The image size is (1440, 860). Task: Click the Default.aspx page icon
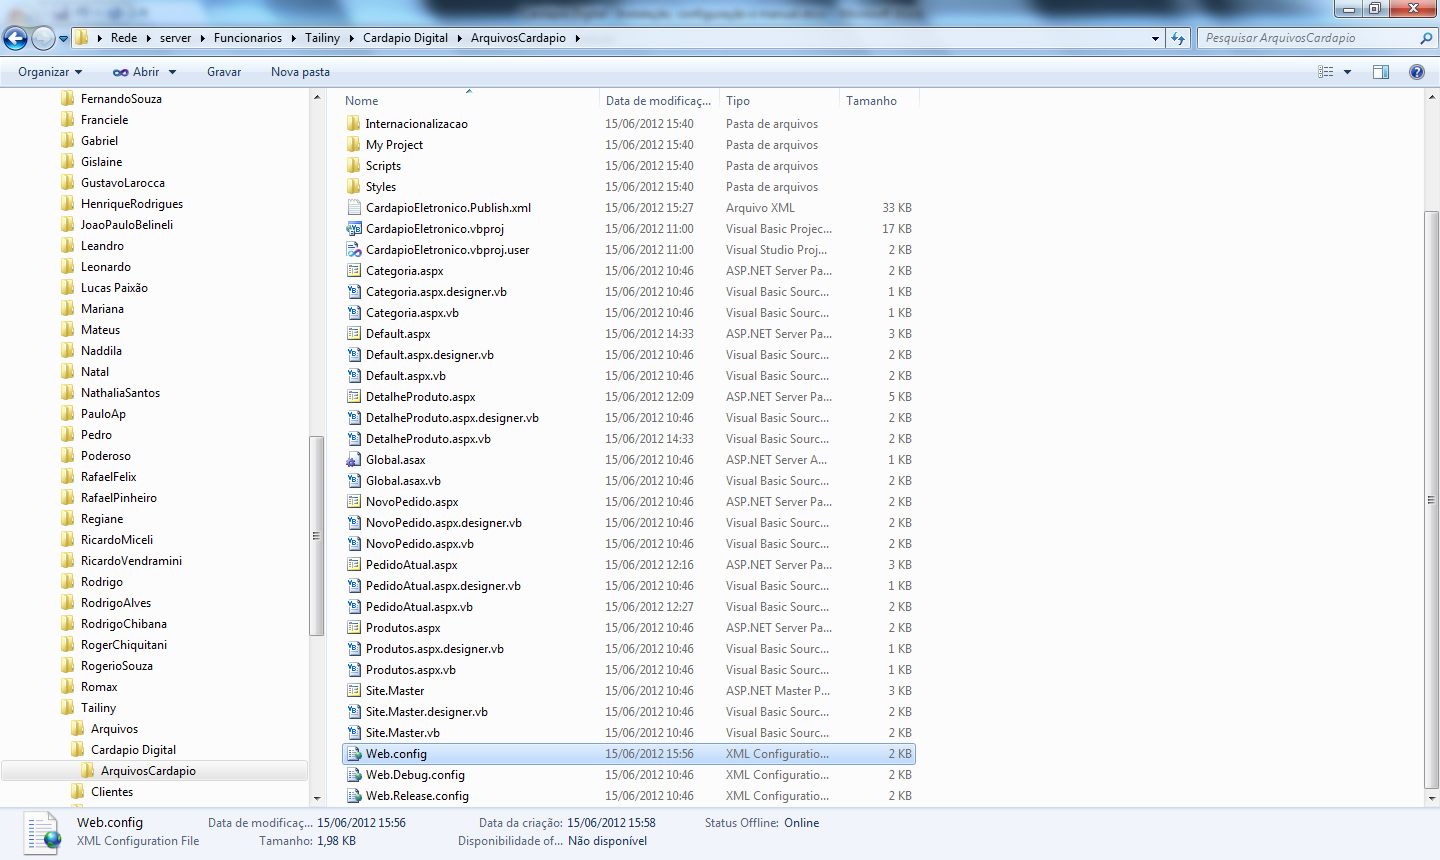[353, 334]
